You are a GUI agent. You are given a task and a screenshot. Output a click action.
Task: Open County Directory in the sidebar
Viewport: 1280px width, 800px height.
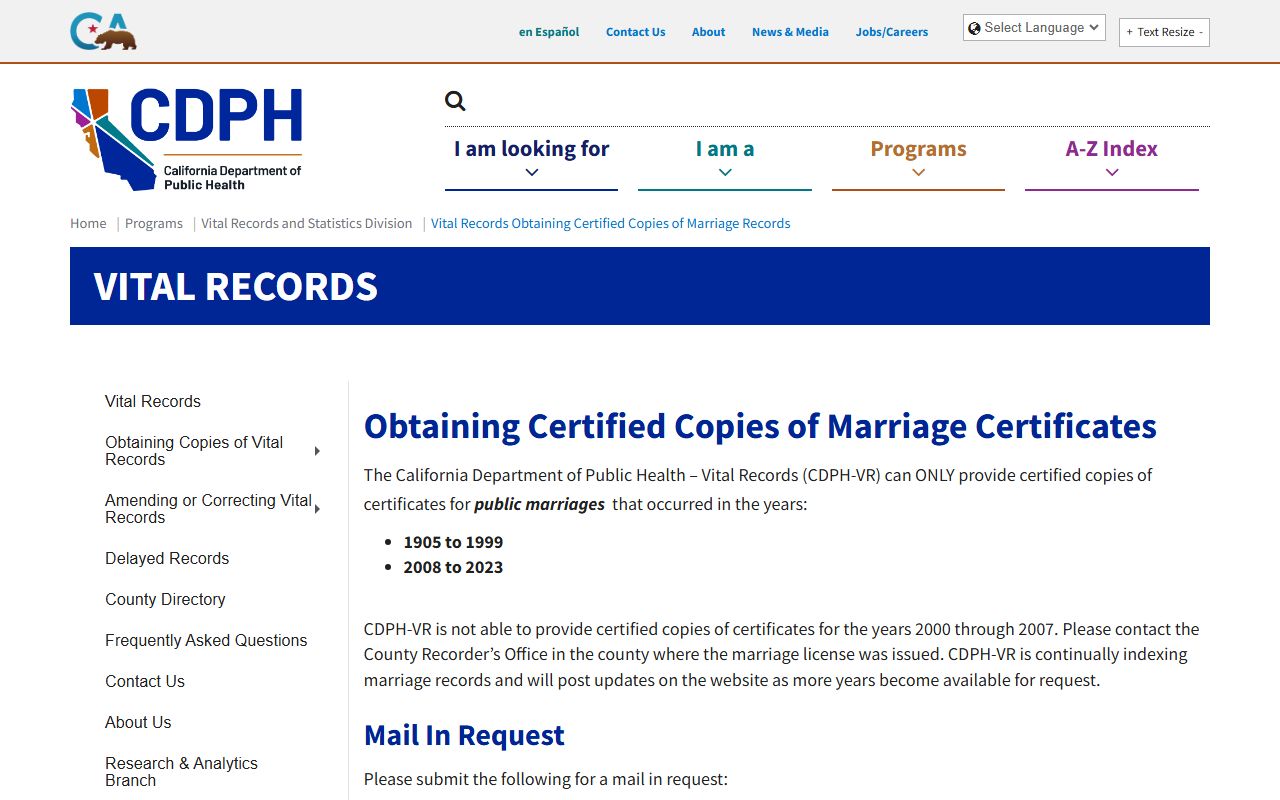[165, 599]
